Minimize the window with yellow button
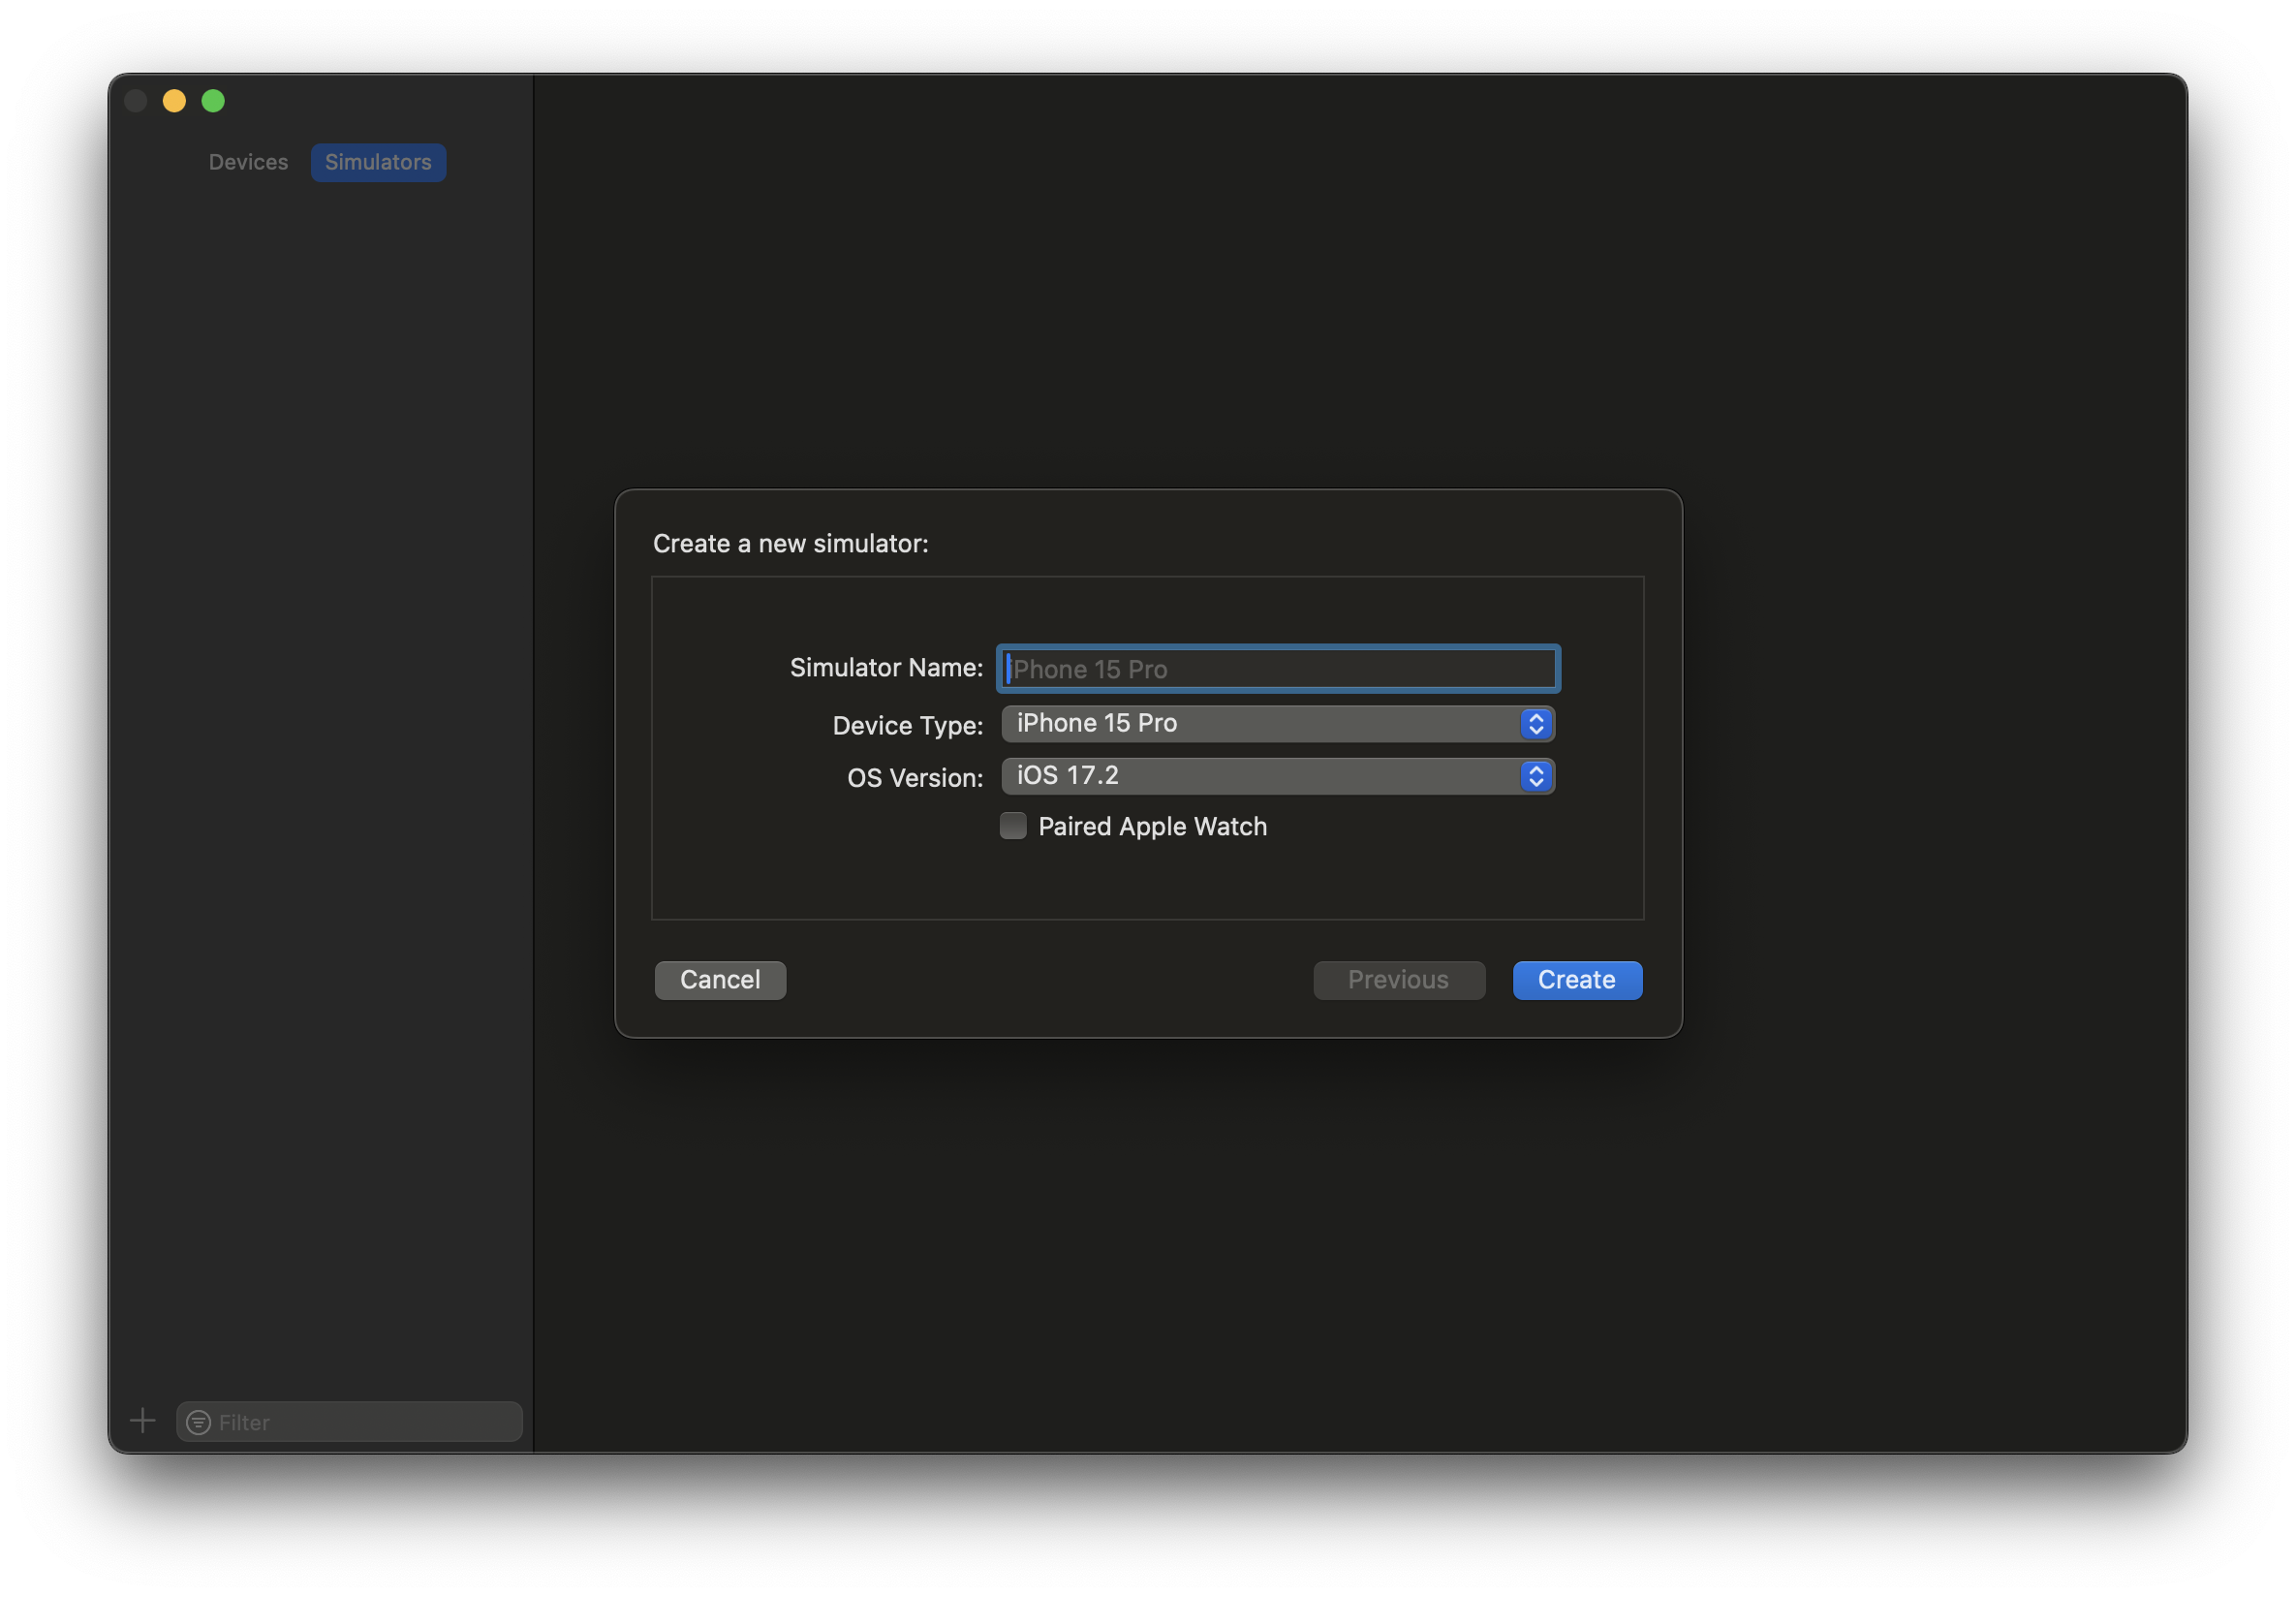 click(174, 101)
